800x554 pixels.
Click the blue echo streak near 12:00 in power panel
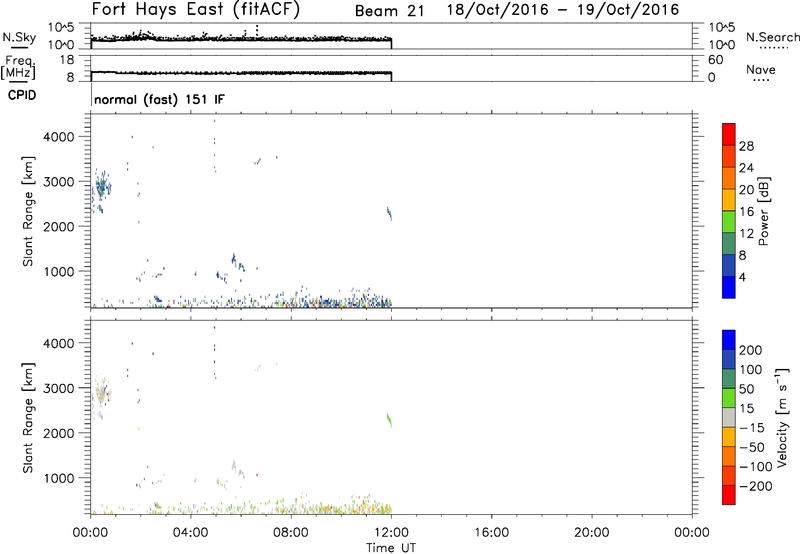[389, 213]
